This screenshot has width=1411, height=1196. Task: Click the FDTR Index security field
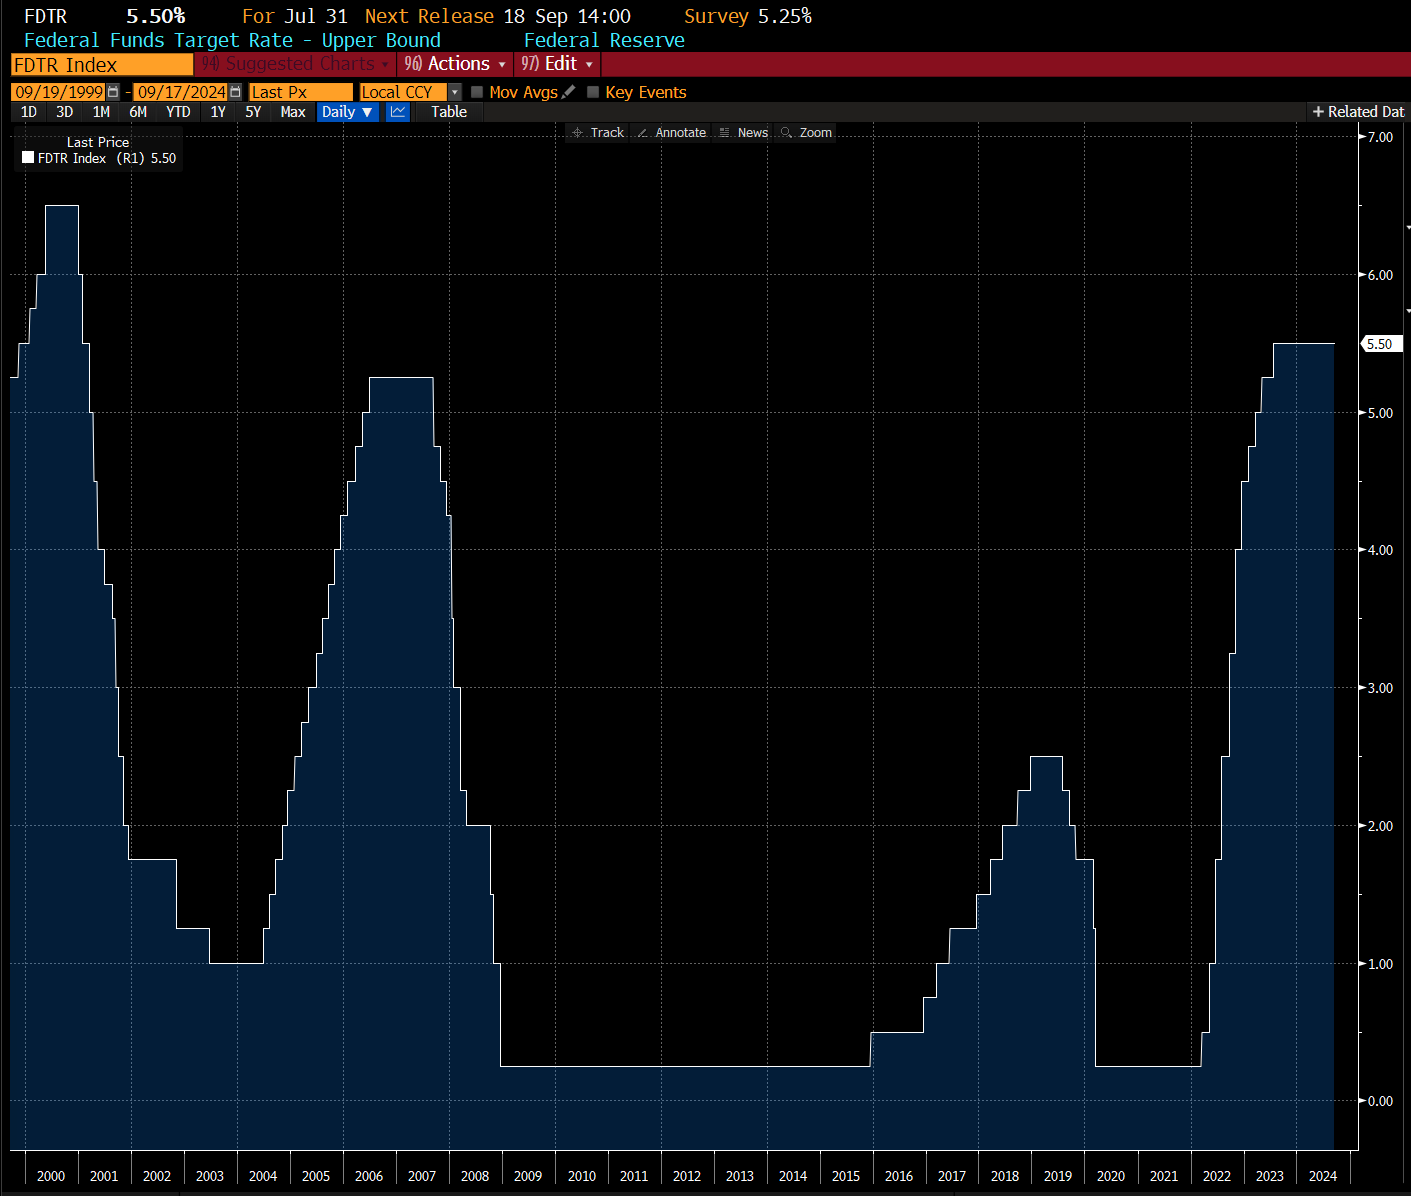pyautogui.click(x=102, y=65)
